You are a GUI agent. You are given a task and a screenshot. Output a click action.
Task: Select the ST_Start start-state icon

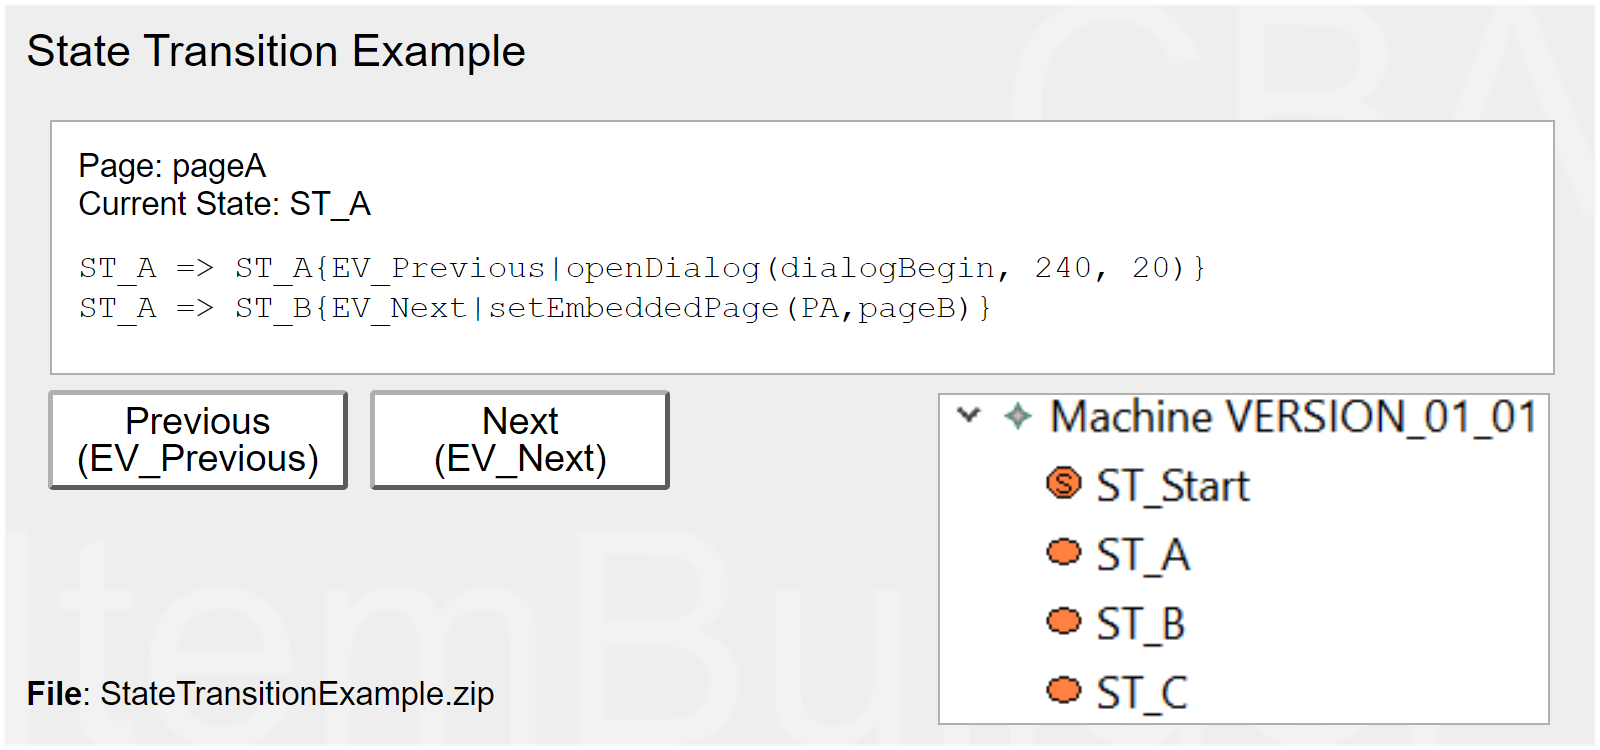tap(1063, 484)
